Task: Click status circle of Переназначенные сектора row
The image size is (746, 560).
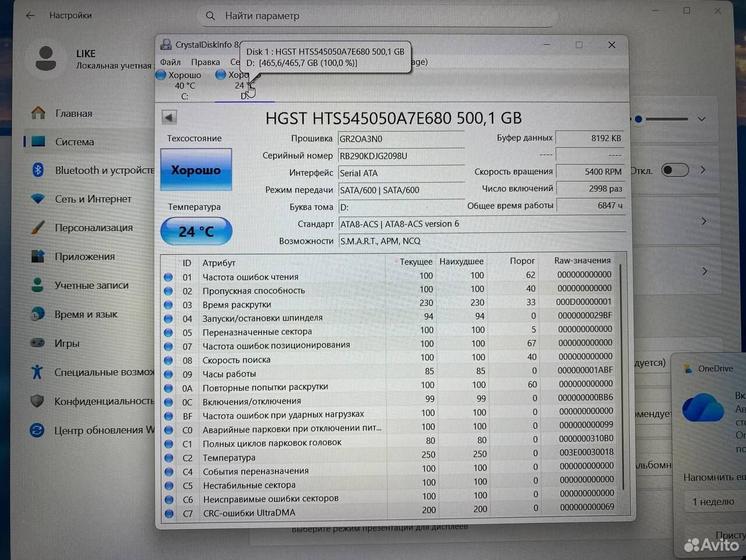Action: click(x=169, y=332)
